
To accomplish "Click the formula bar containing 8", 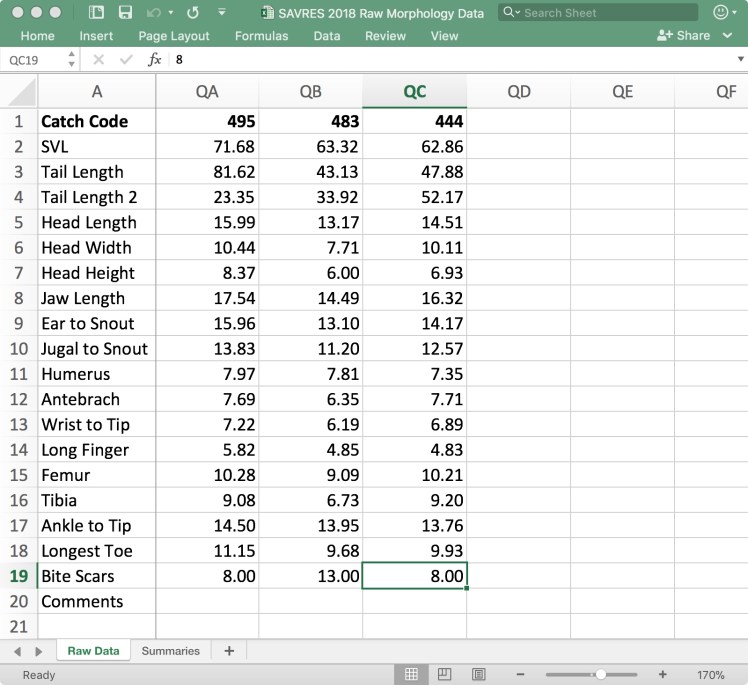I will [453, 60].
